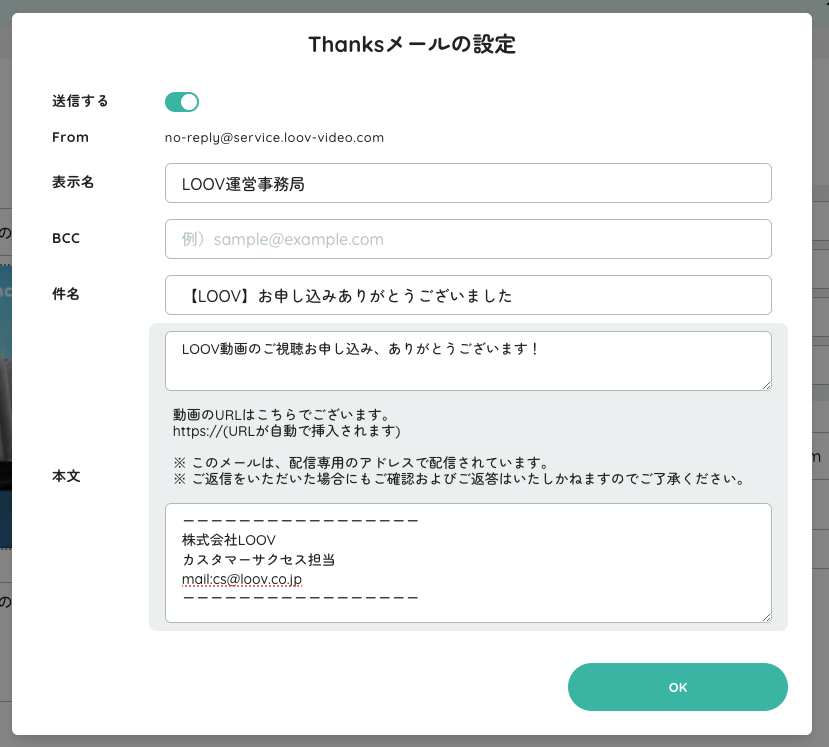Click the カスタマーサクセス担当 line
The width and height of the screenshot is (829, 747).
(x=259, y=559)
